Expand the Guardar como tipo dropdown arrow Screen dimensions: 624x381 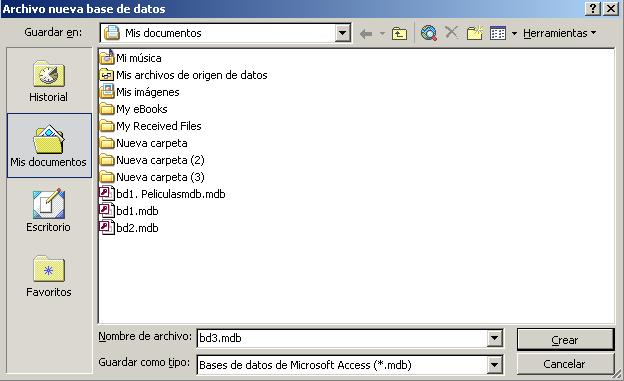(494, 364)
